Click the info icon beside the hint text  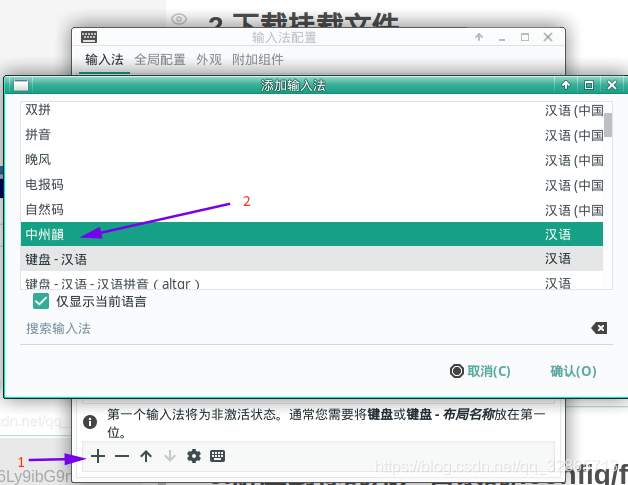coord(90,422)
